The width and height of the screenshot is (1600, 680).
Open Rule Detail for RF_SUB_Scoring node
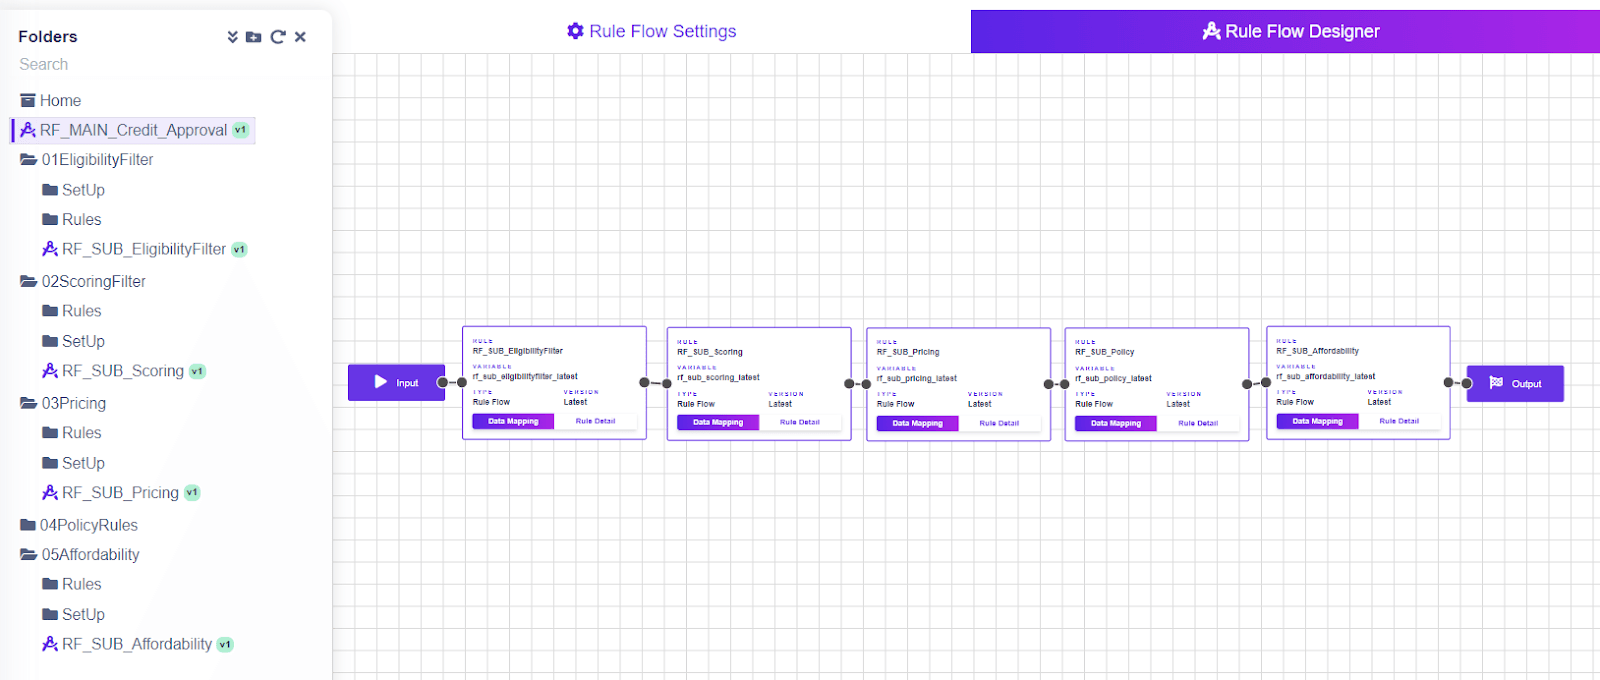[800, 423]
